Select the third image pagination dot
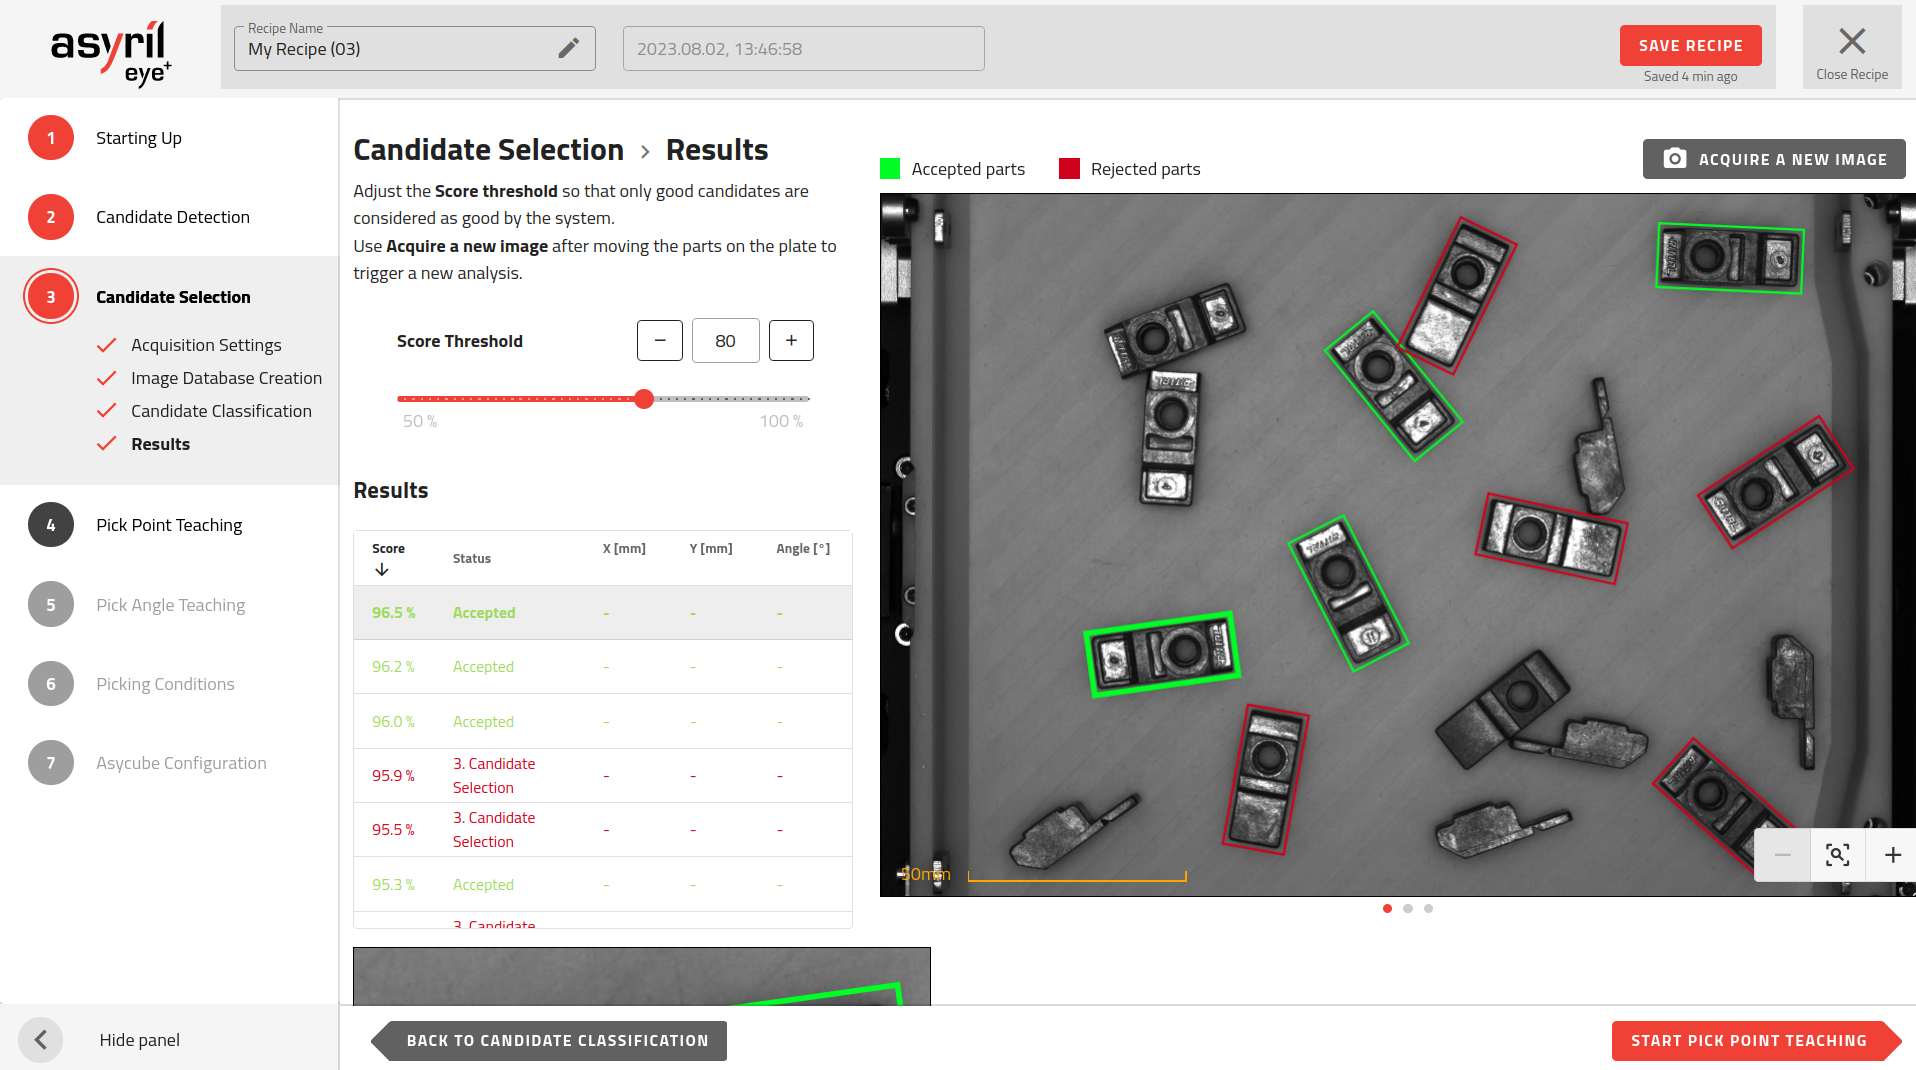1916x1070 pixels. [x=1428, y=909]
